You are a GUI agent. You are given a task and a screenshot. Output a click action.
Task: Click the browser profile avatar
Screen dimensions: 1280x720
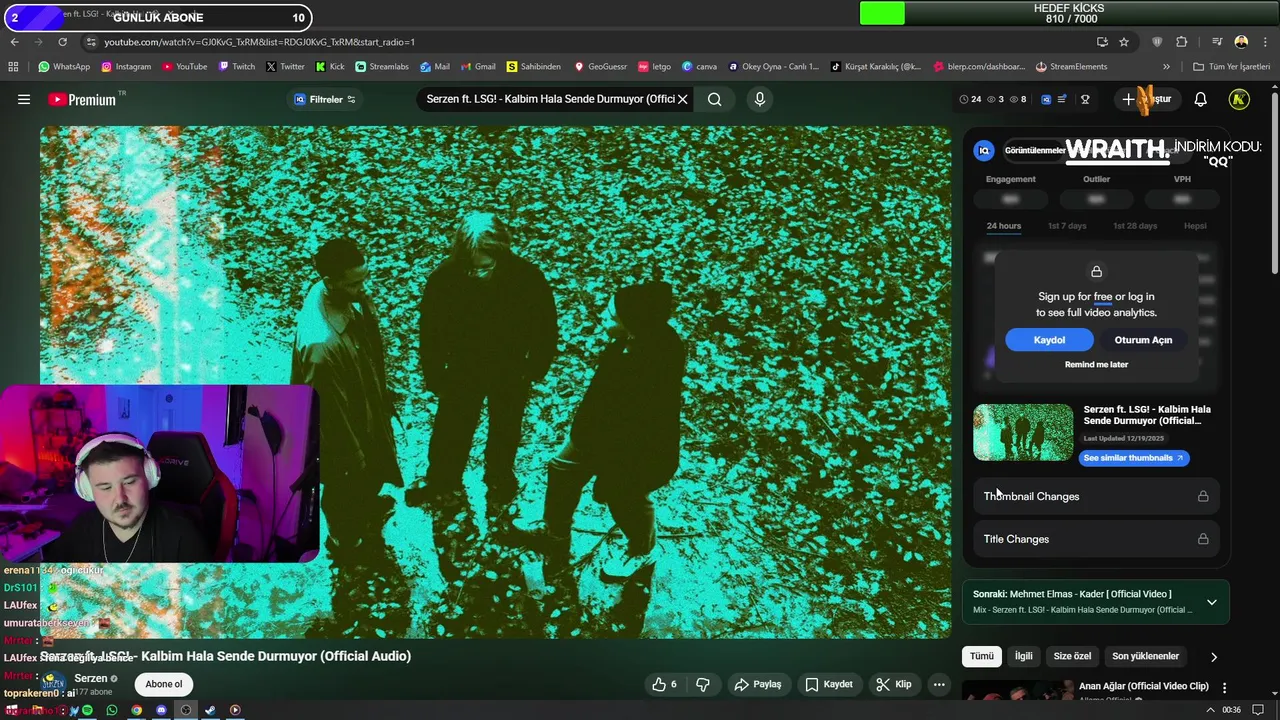point(1241,42)
